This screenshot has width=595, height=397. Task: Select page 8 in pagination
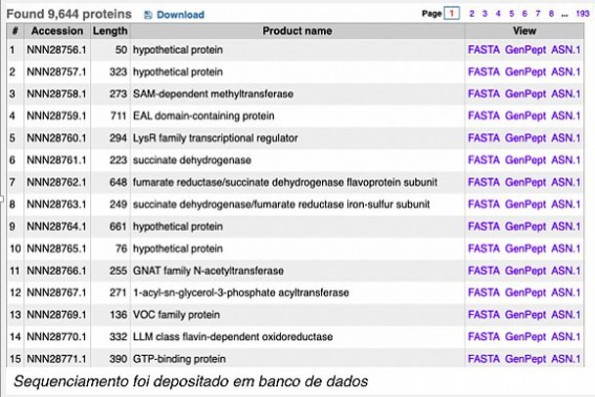551,14
